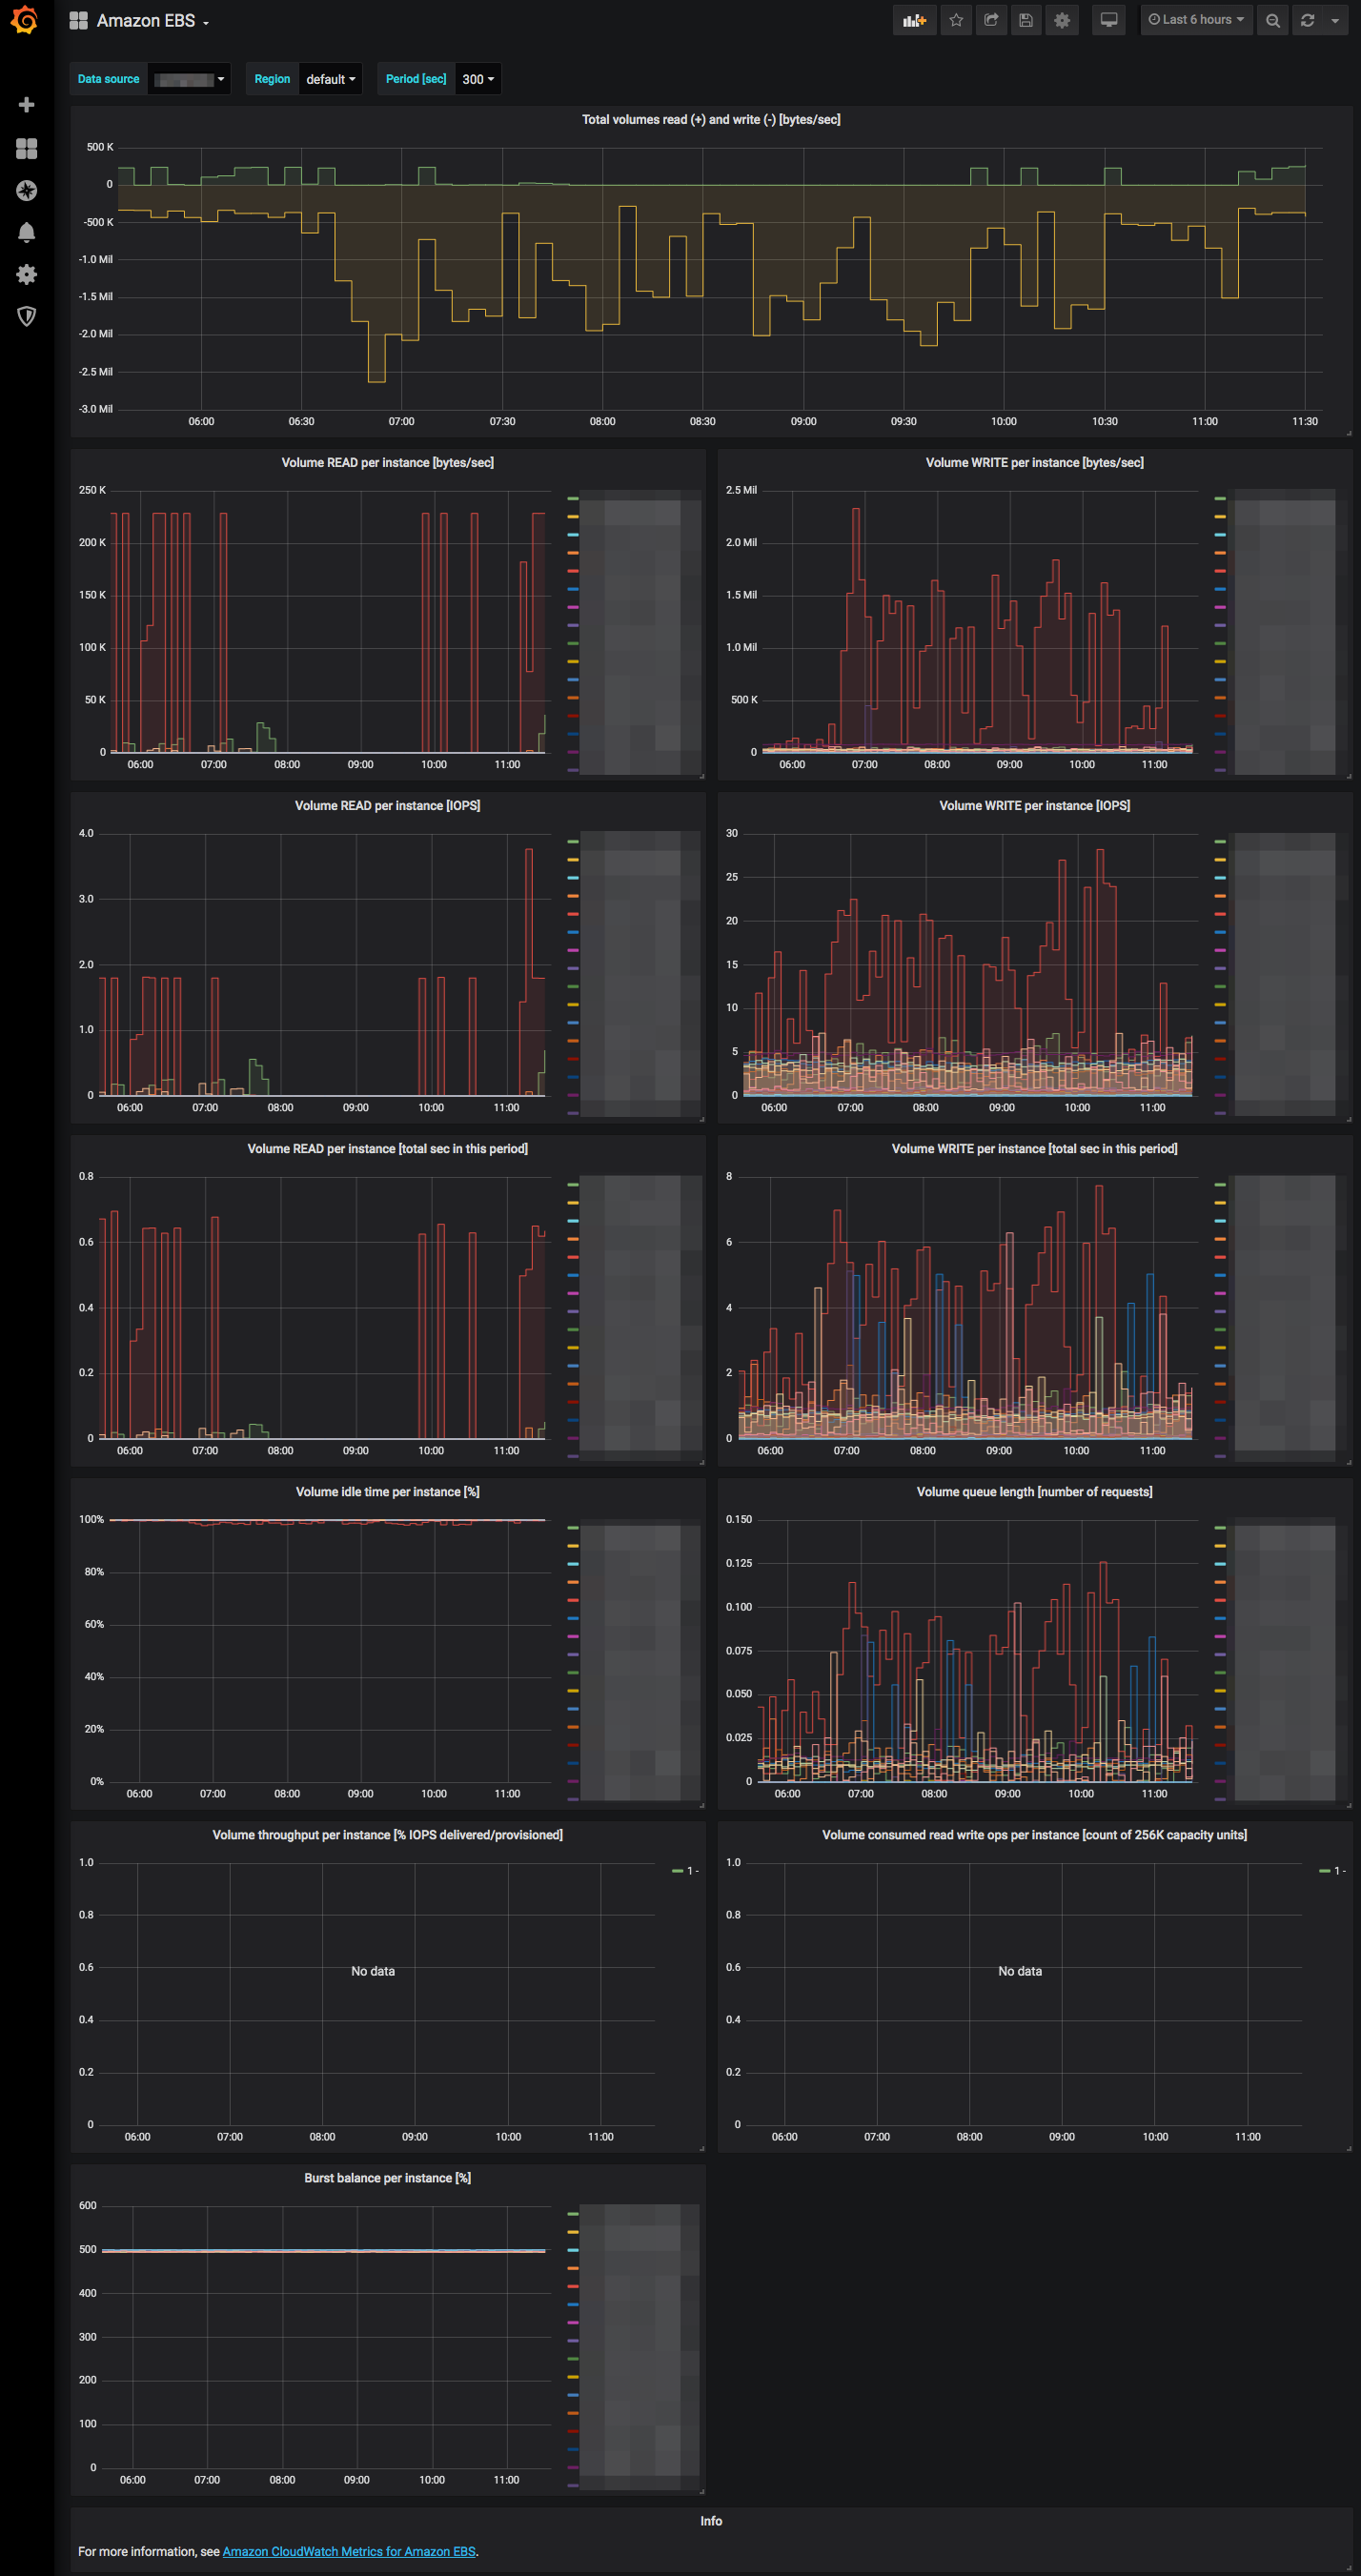Screen dimensions: 1361x2576
Task: Click the Period [sec] variable label
Action: (x=416, y=79)
